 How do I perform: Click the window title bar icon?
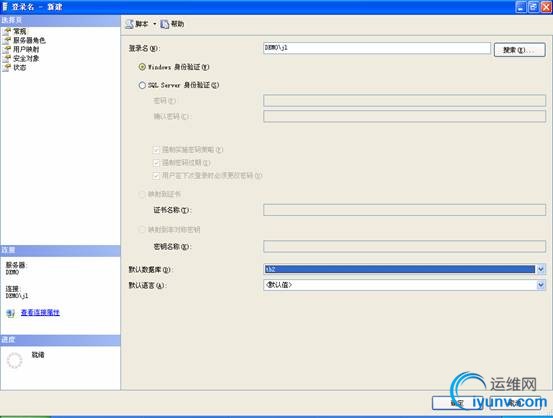(x=5, y=7)
